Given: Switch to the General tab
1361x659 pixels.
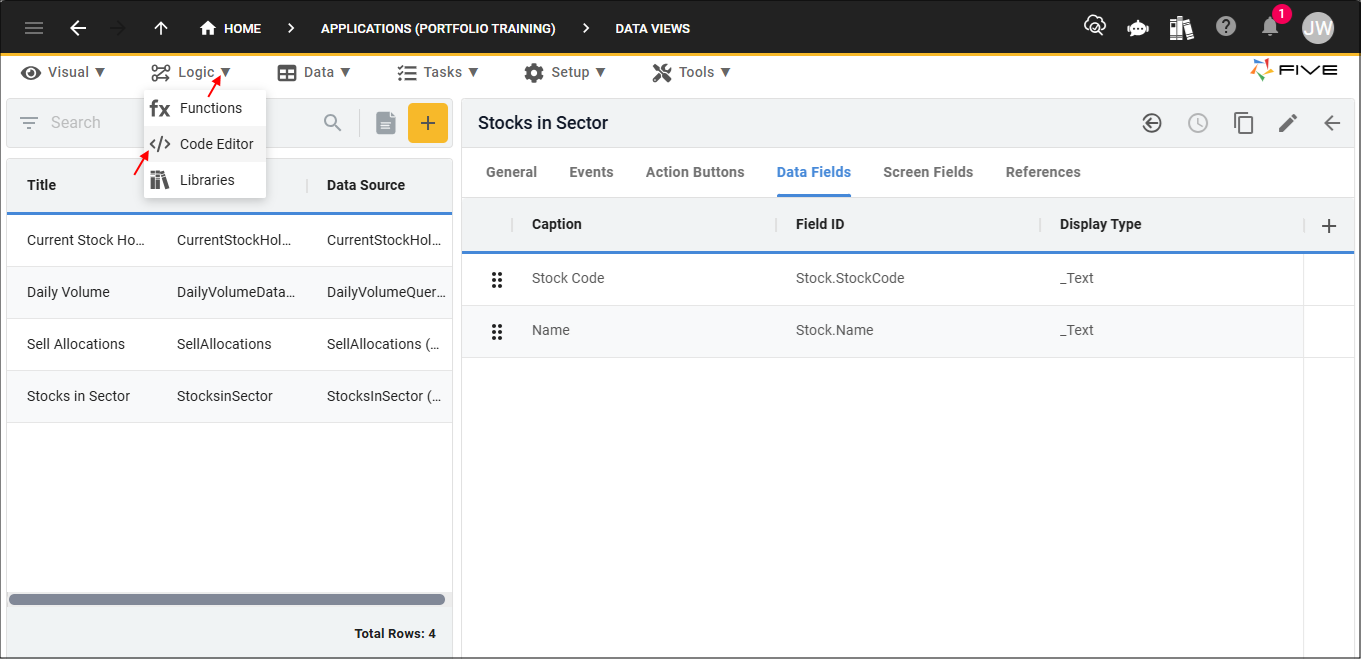Looking at the screenshot, I should click(511, 172).
